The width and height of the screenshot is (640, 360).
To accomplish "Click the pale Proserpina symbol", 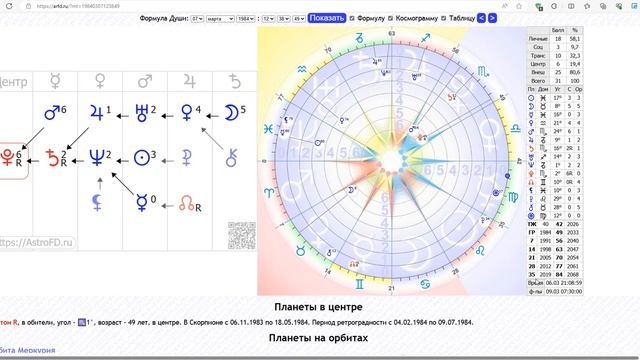I will pyautogui.click(x=187, y=158).
